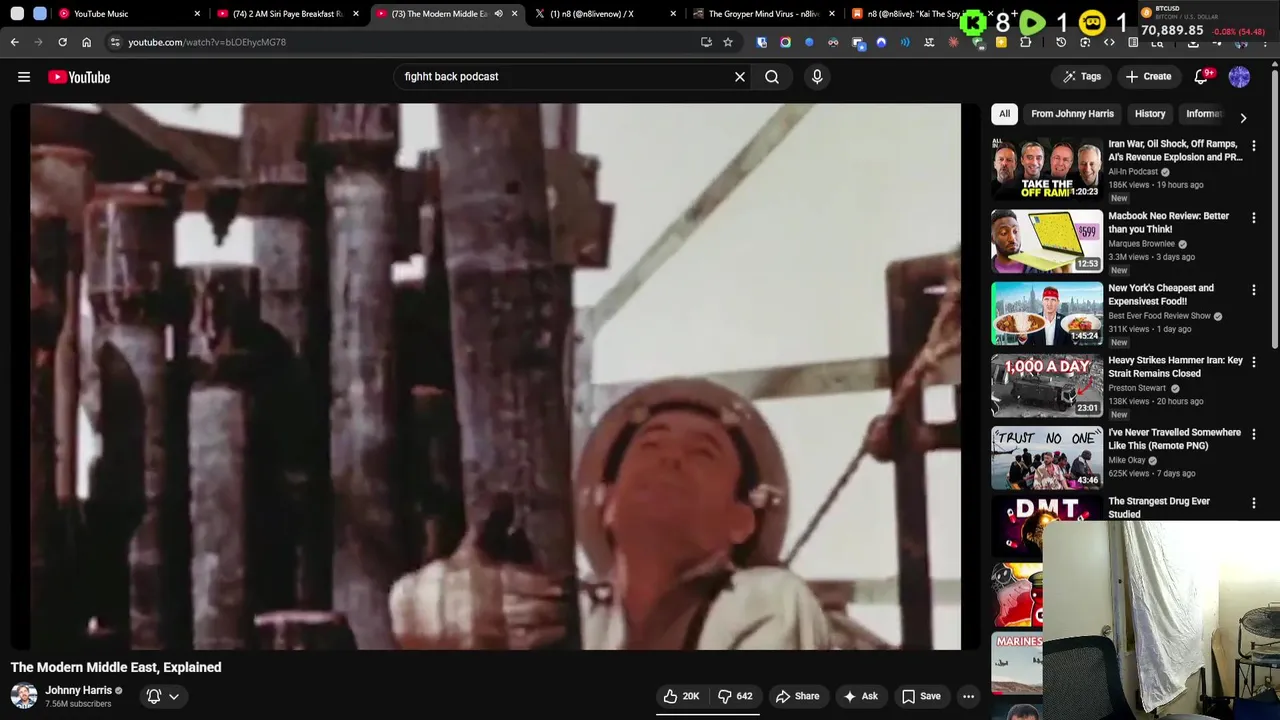Screen dimensions: 1280x720
Task: Open the 7.56M subscribers text
Action: (78, 704)
